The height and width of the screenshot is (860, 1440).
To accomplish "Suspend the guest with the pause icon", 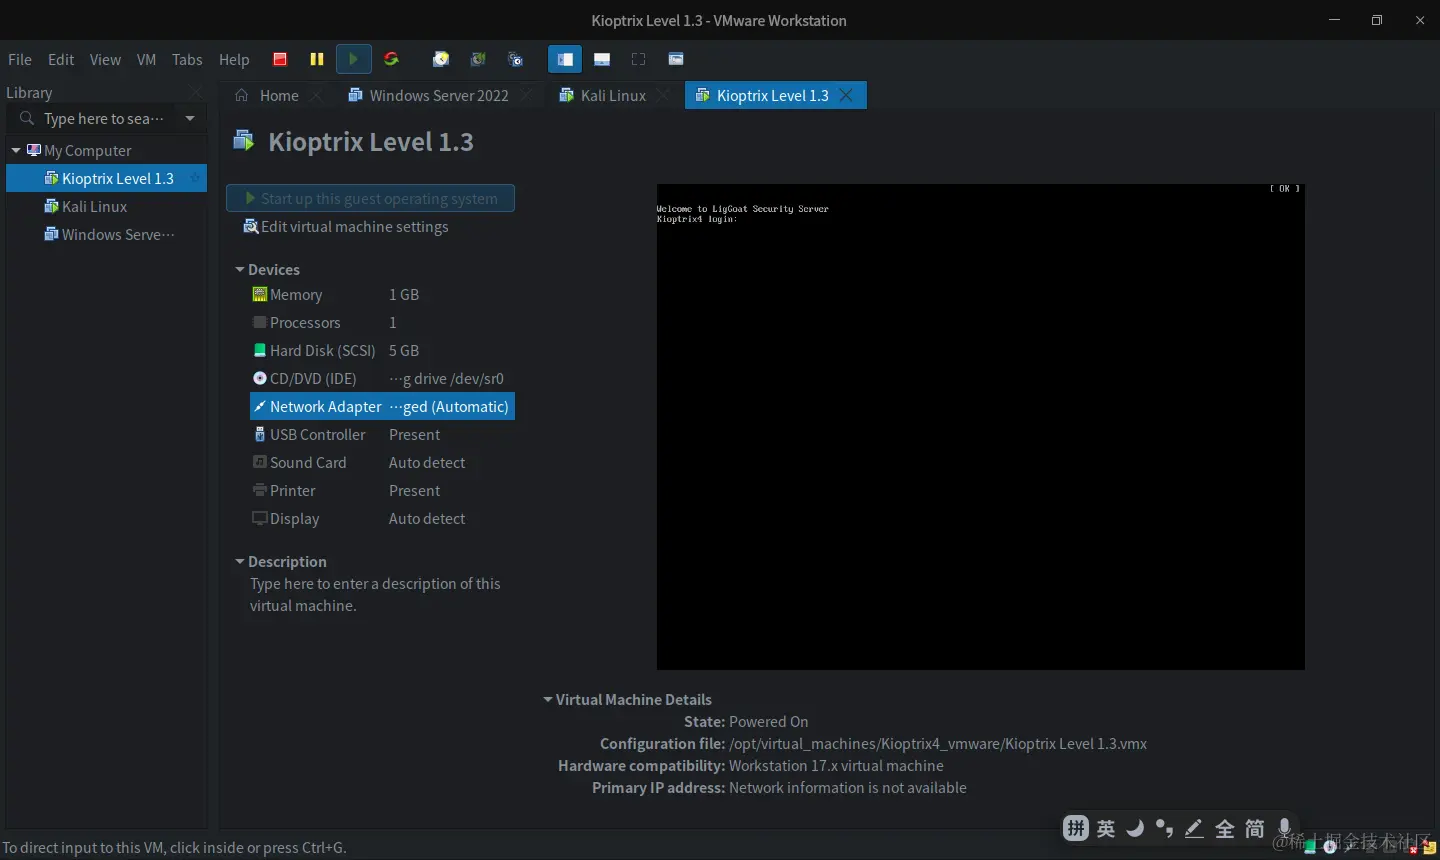I will point(316,59).
